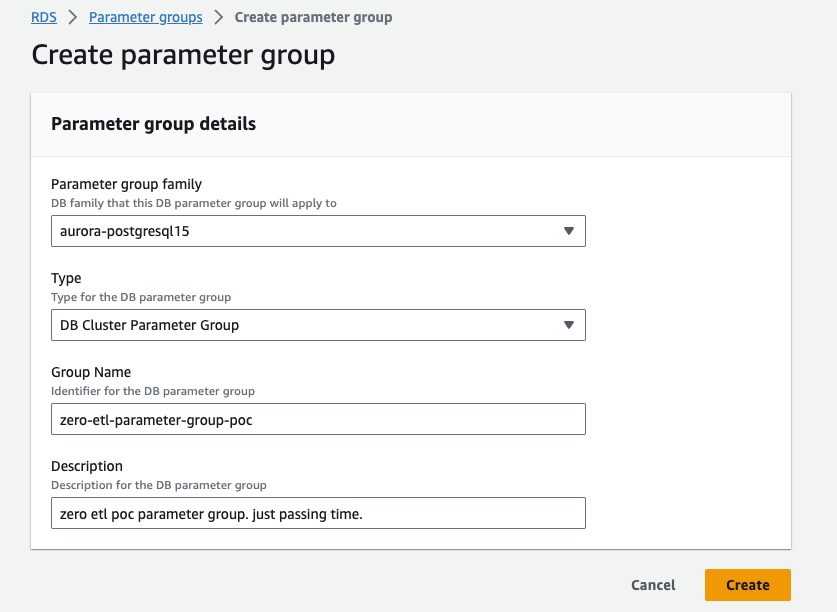Click into the Description text field
This screenshot has width=837, height=612.
click(x=318, y=513)
